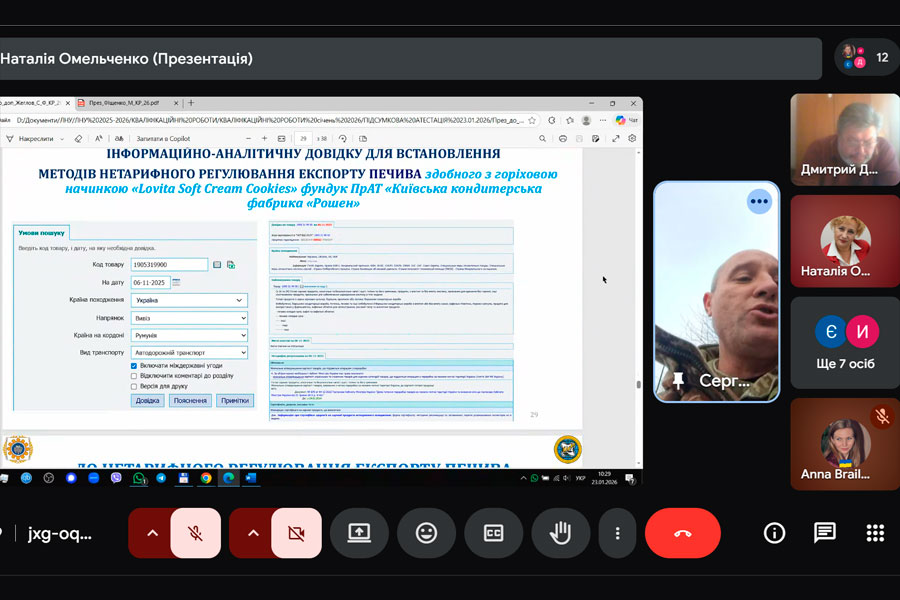The height and width of the screenshot is (600, 900).
Task: Toggle 'Включати міждержавні угоди' checkbox
Action: [x=134, y=366]
